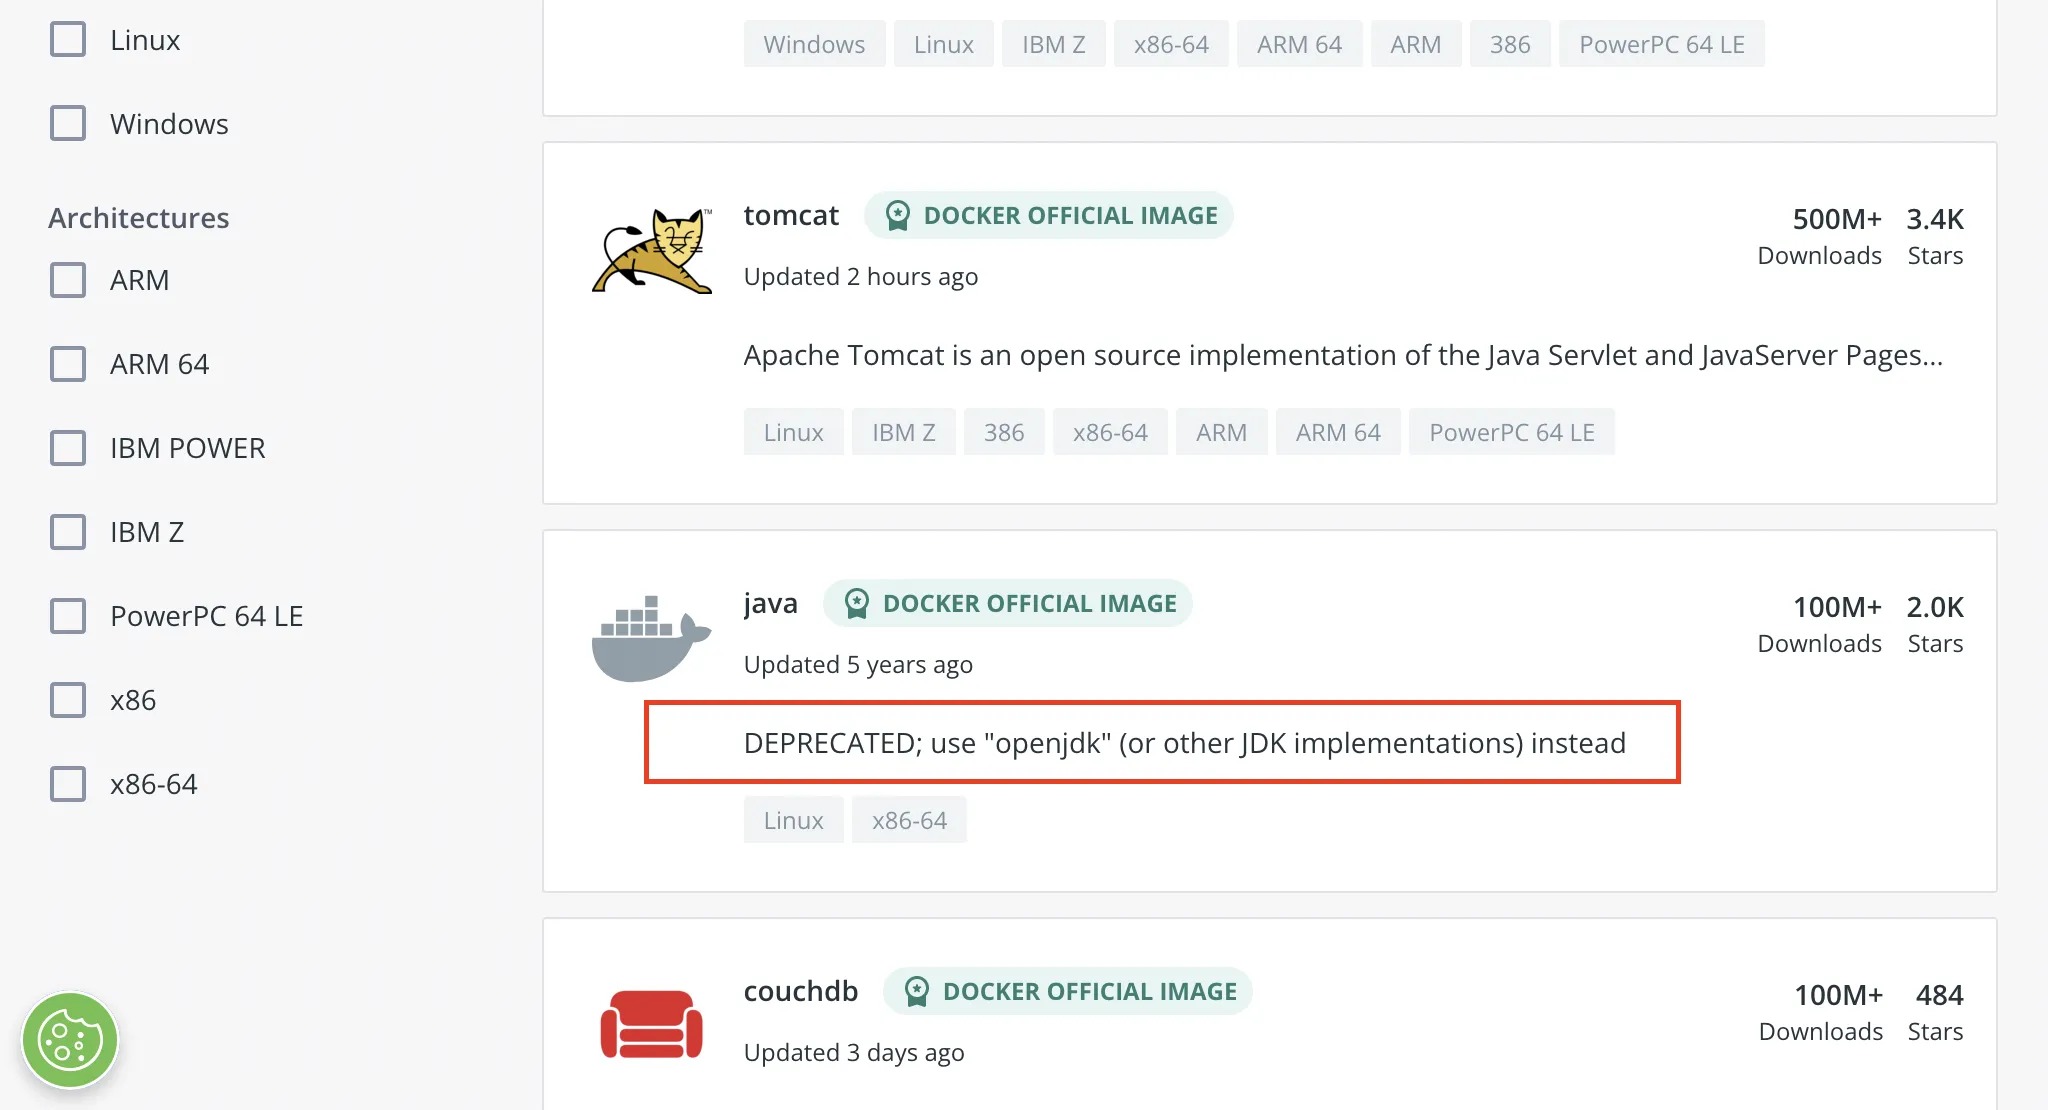The width and height of the screenshot is (2048, 1110).
Task: Enable the x86-64 architecture filter
Action: pos(68,784)
